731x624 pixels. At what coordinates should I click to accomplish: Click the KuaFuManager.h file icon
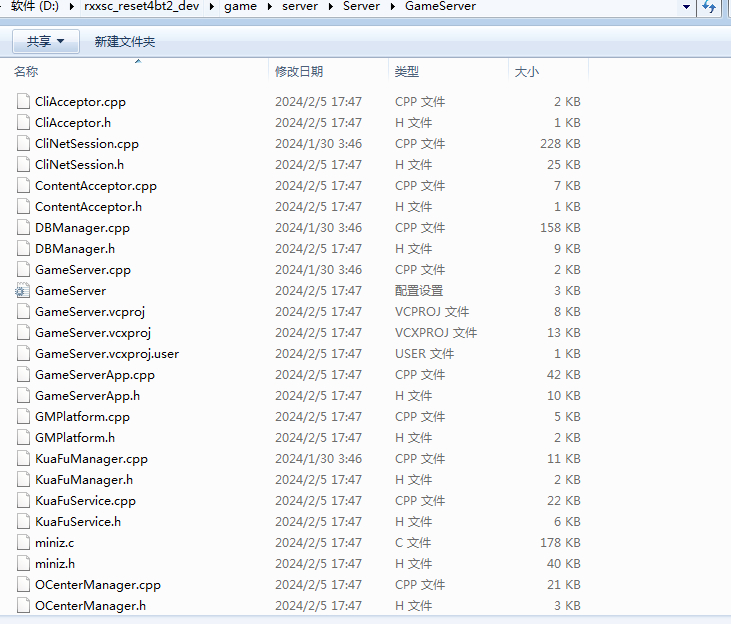[x=24, y=480]
